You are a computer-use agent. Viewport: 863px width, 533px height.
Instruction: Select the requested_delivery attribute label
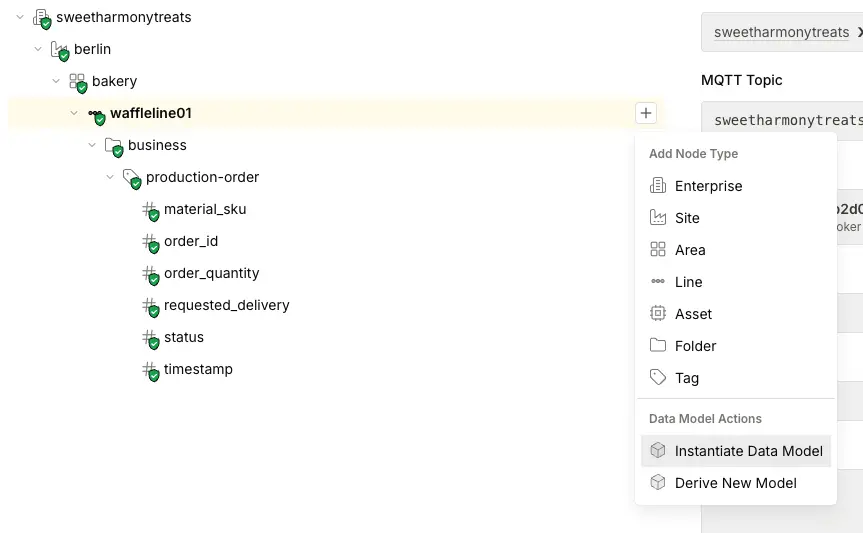(227, 305)
